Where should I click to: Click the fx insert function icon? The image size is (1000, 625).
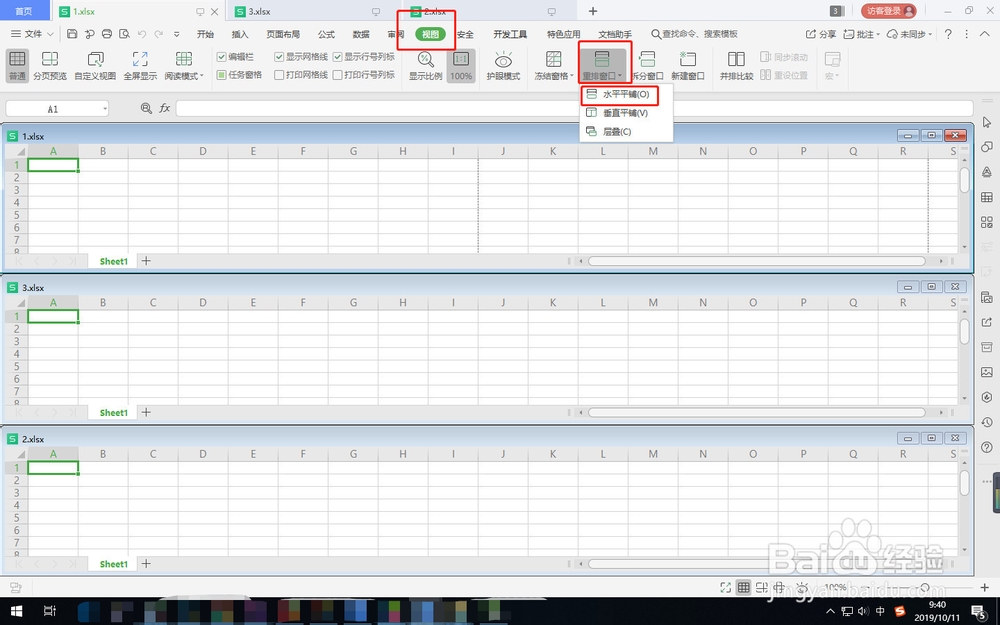pos(165,108)
